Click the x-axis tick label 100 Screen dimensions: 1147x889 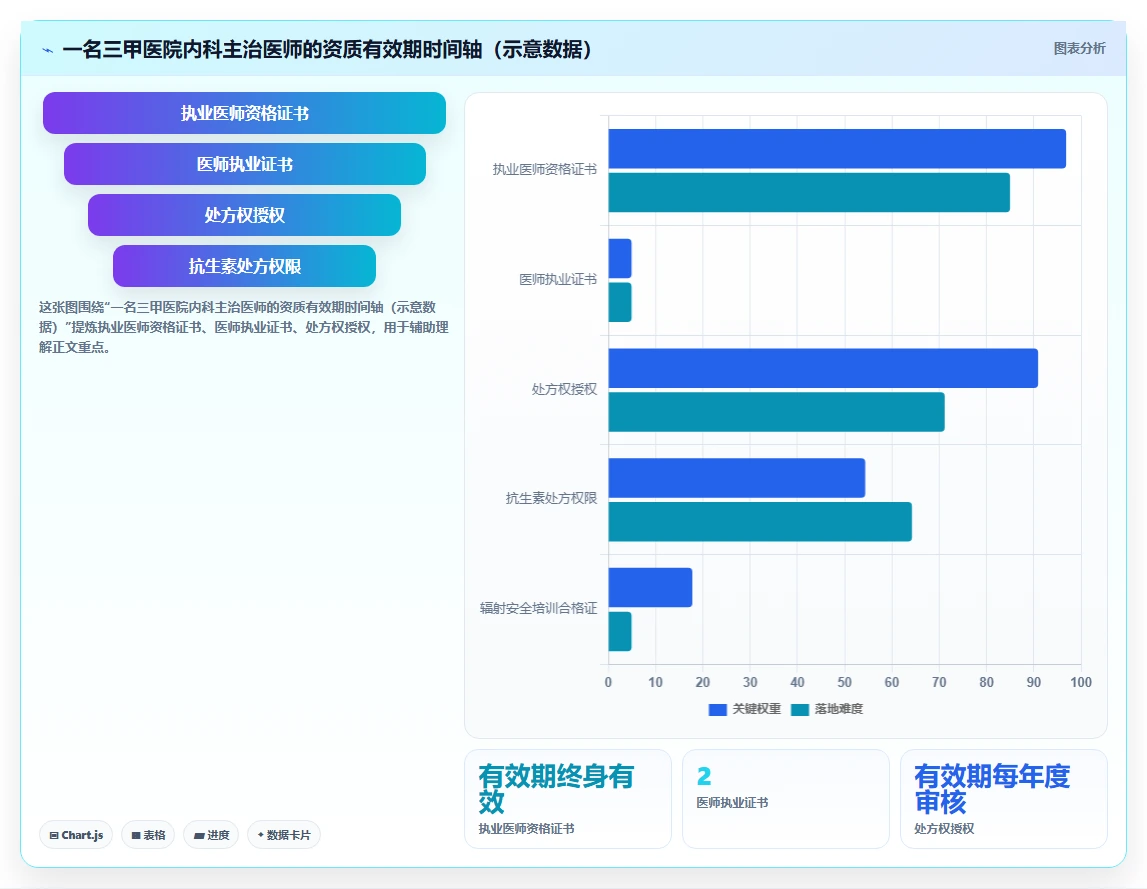pyautogui.click(x=1080, y=682)
